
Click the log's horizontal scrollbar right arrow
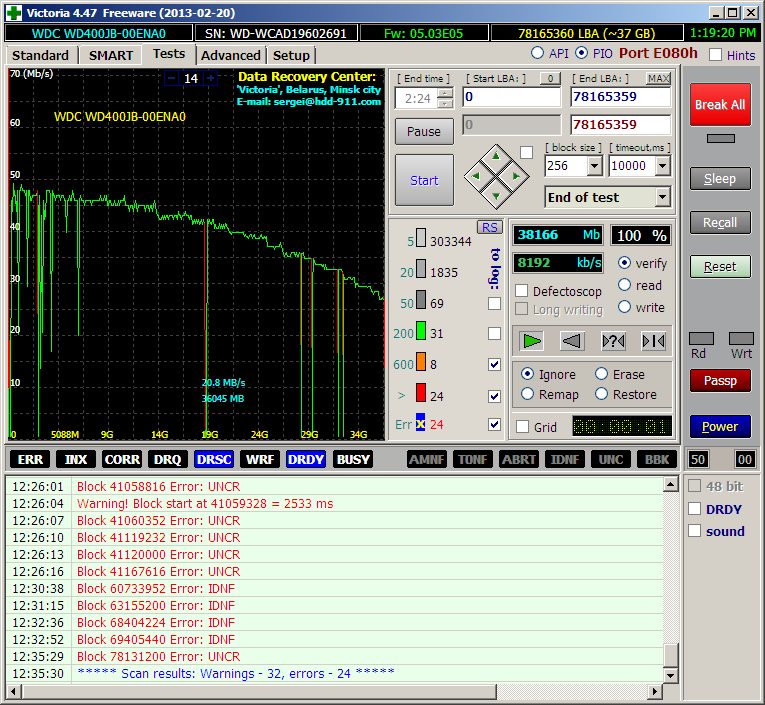pos(655,691)
